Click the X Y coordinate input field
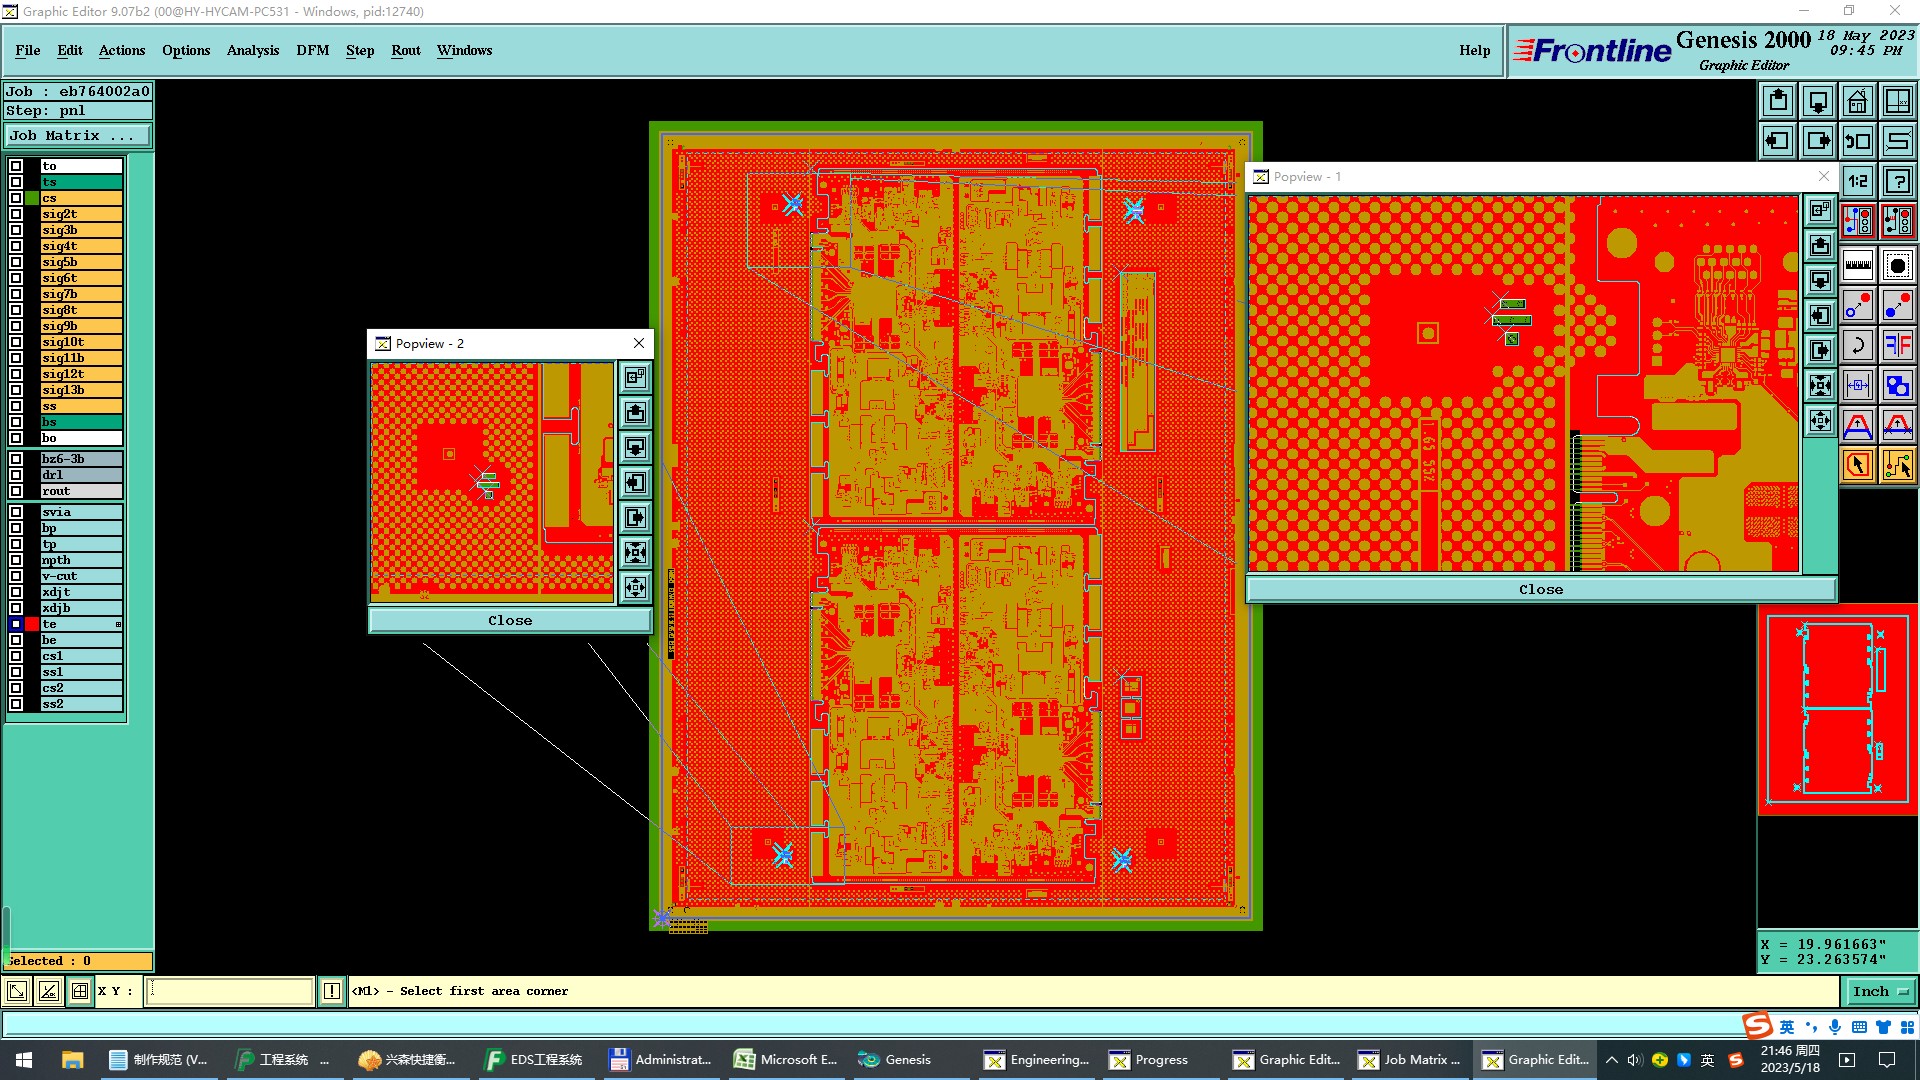 pyautogui.click(x=230, y=991)
